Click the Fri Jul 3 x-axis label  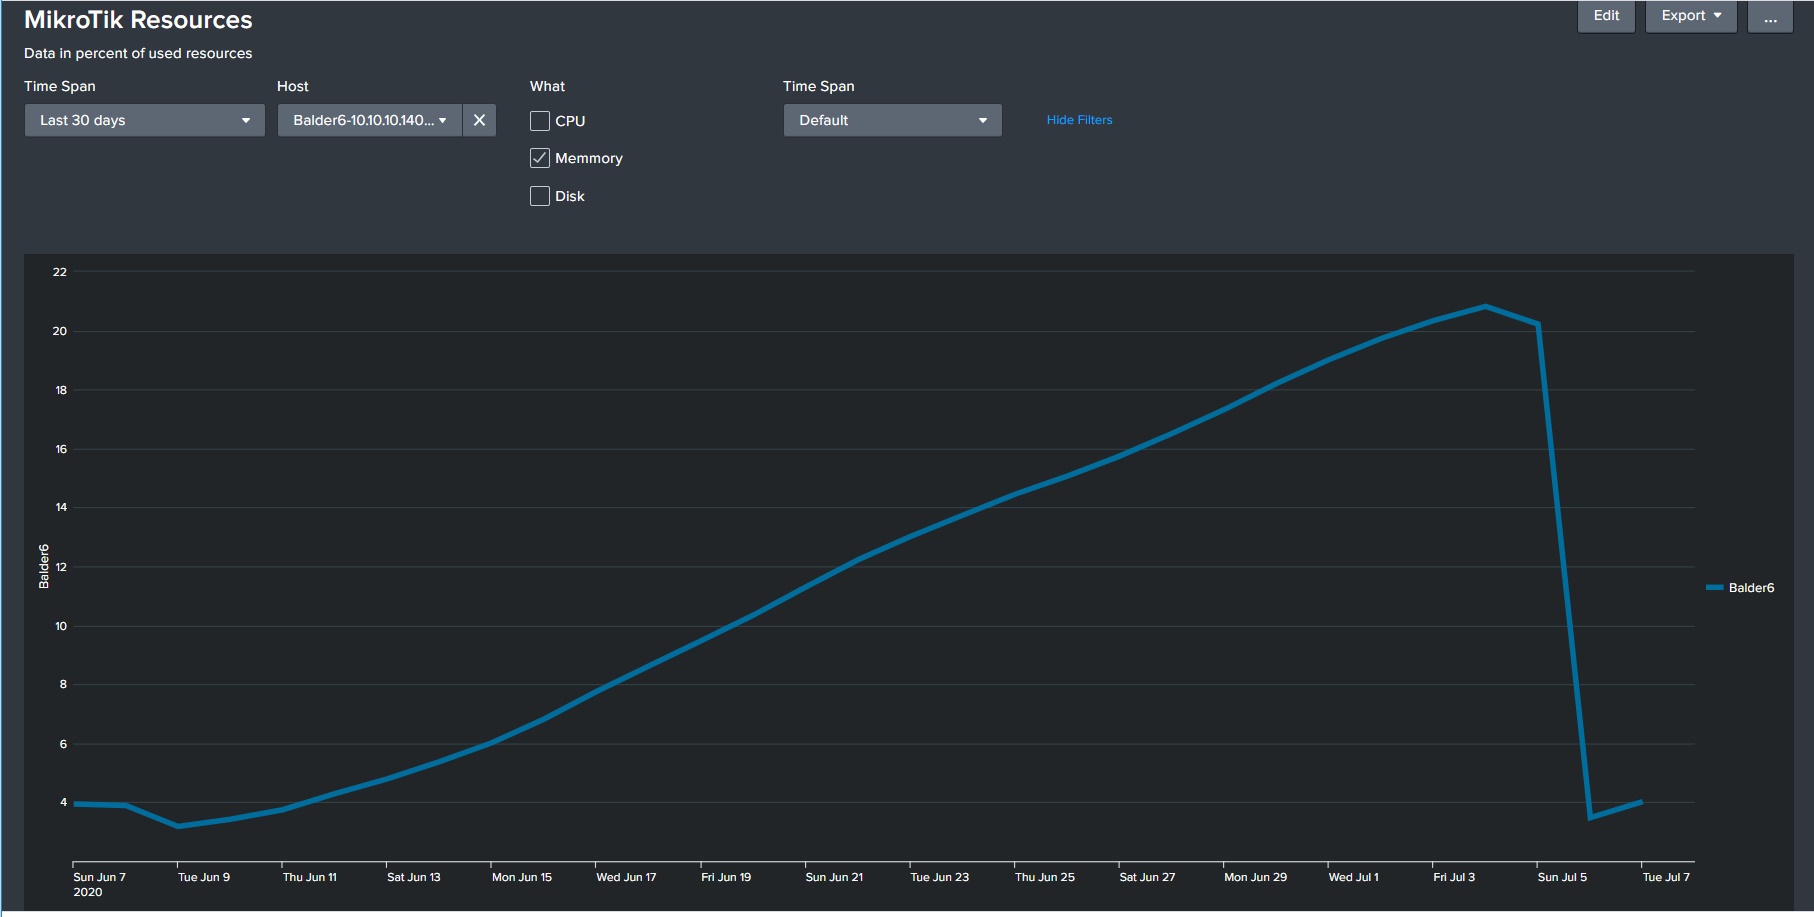[x=1454, y=877]
